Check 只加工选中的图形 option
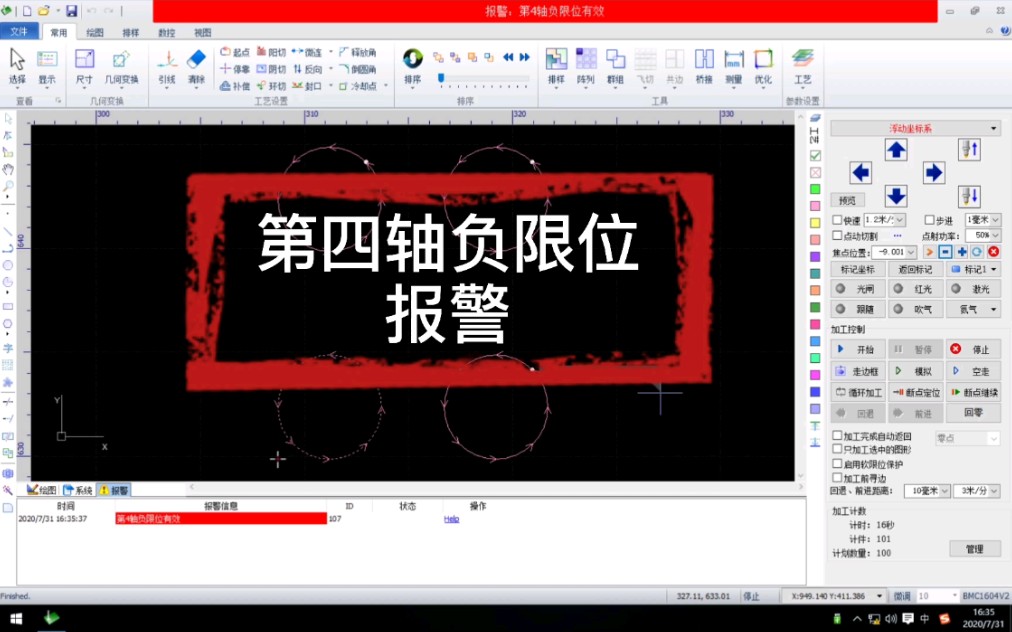 tap(836, 448)
